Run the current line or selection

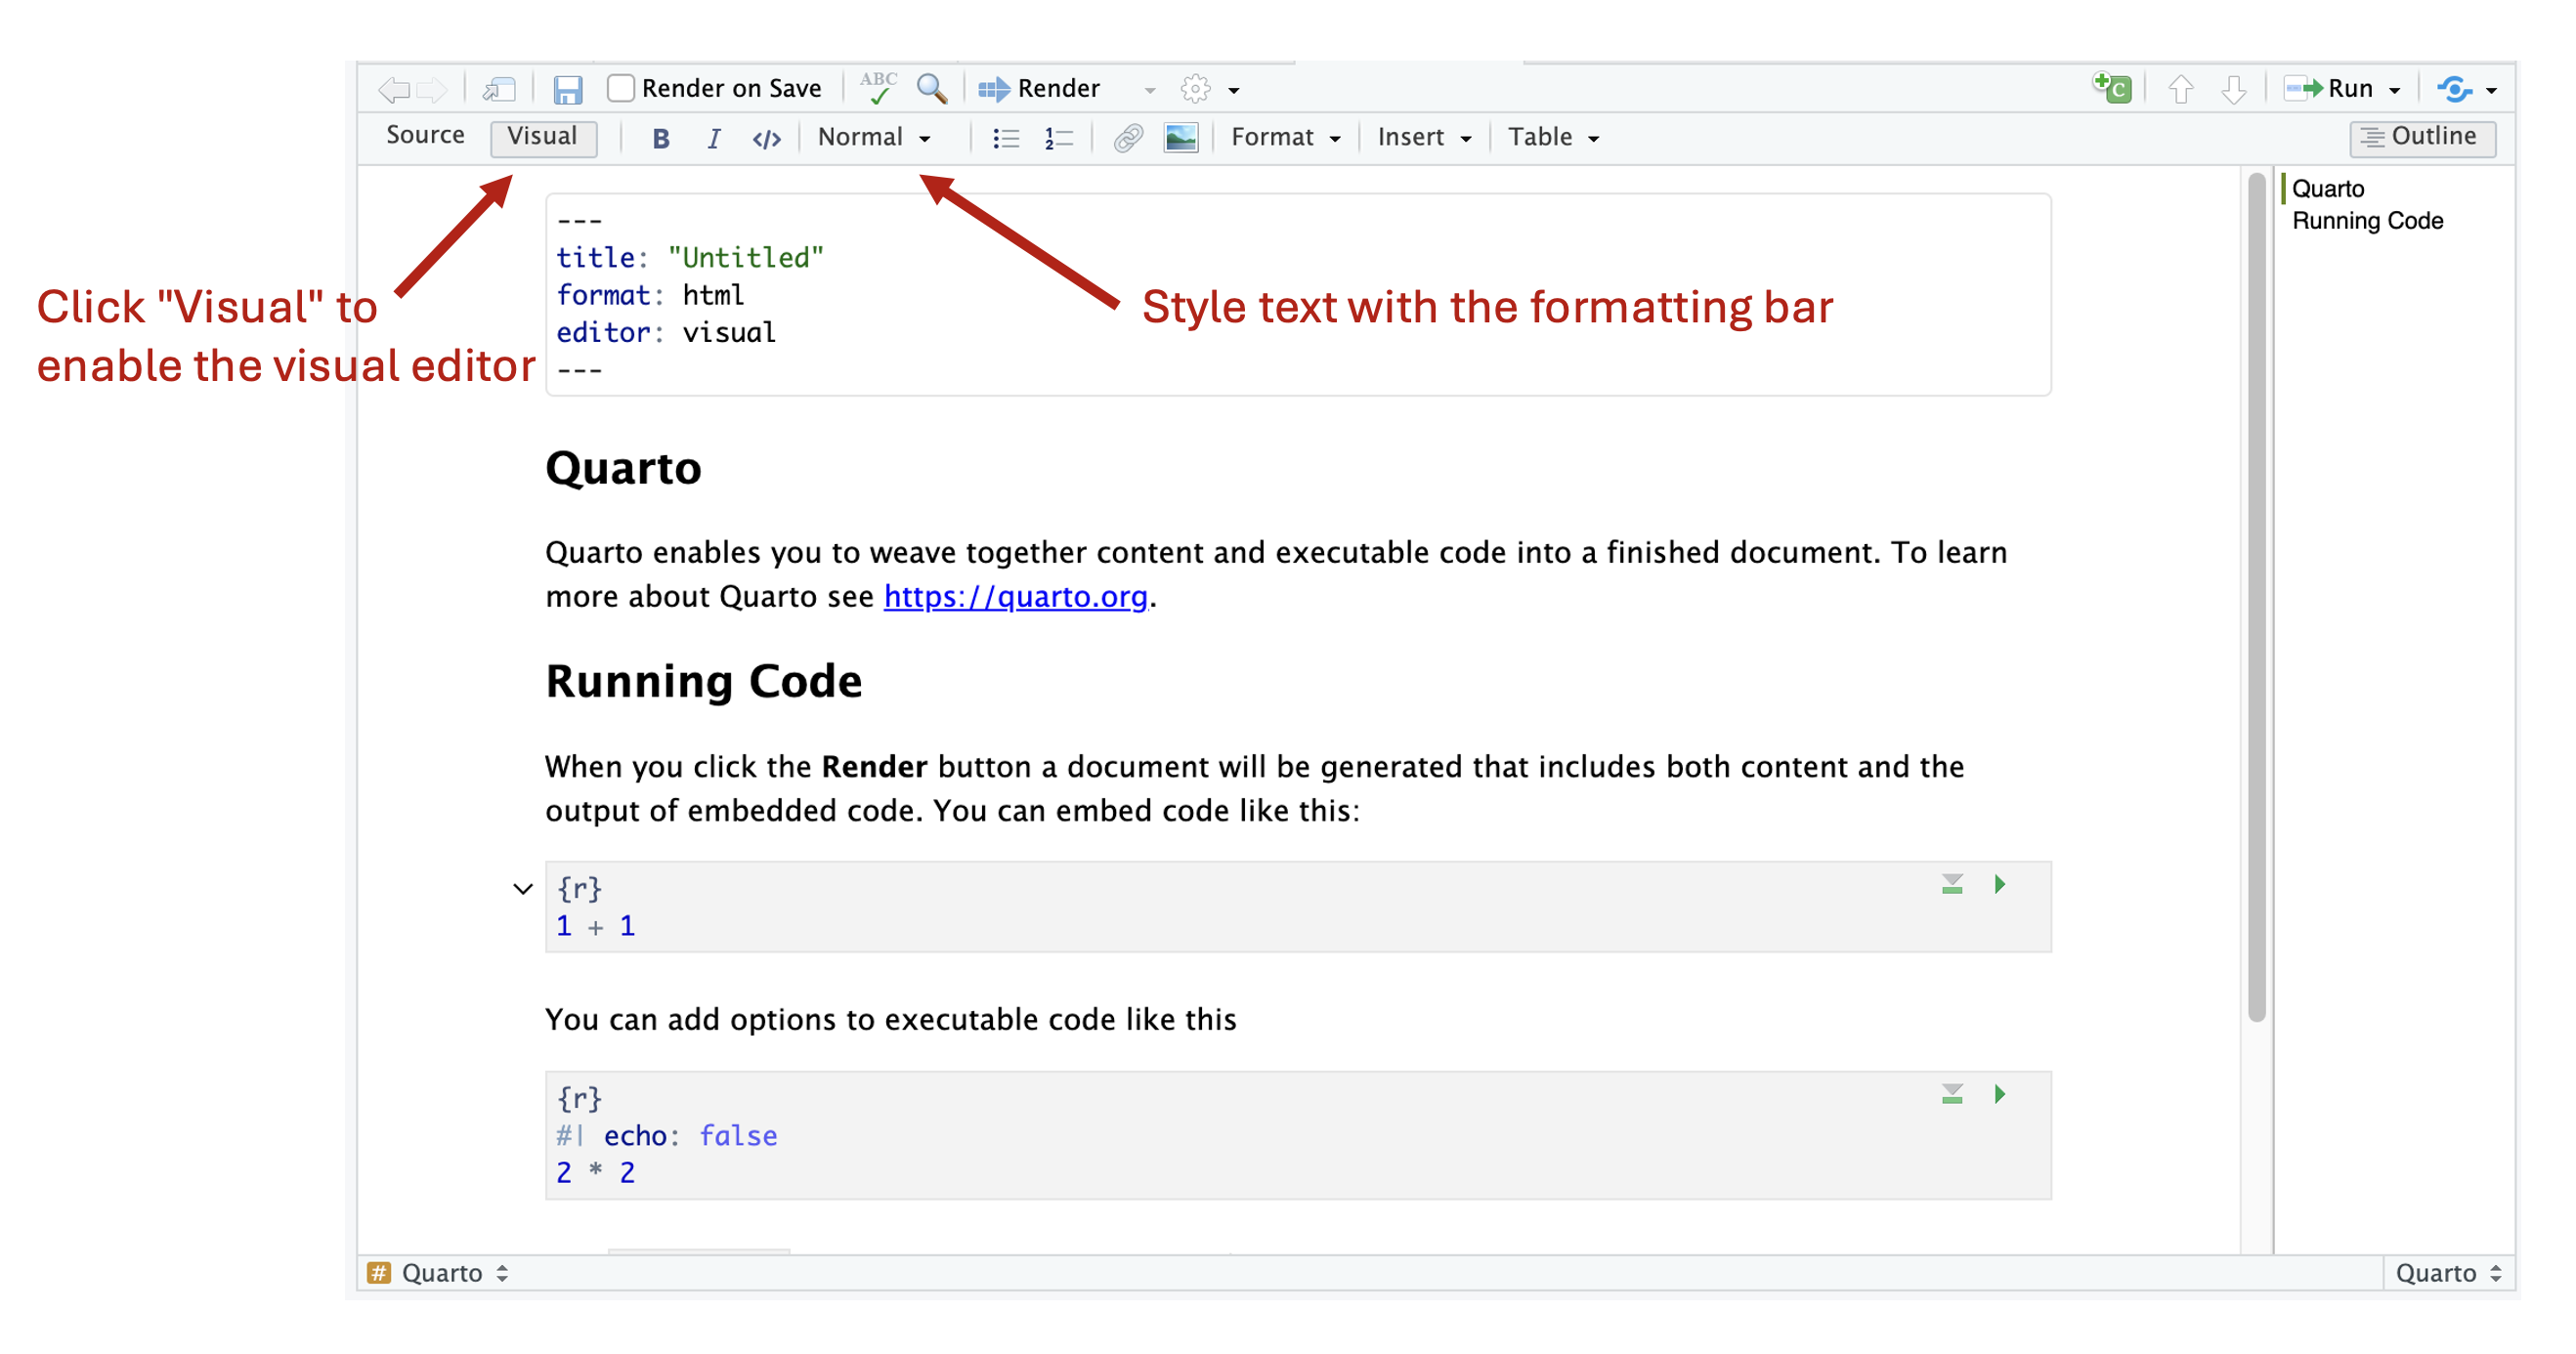2328,88
